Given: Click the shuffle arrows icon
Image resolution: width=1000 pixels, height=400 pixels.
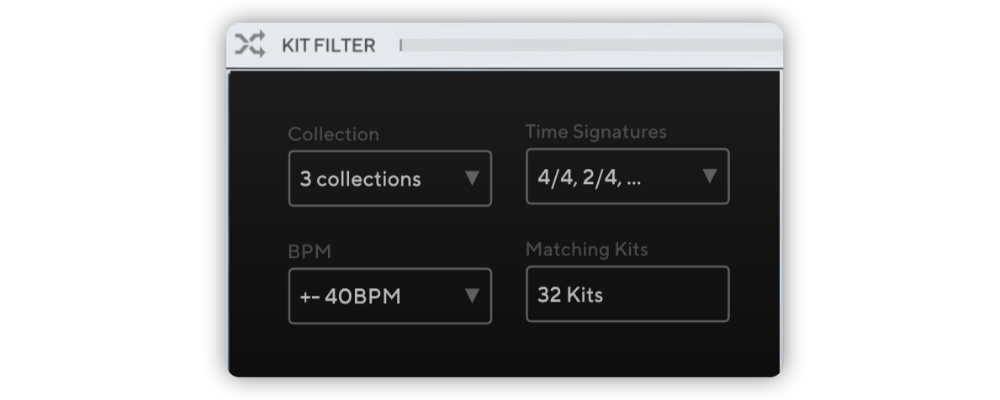Looking at the screenshot, I should pos(249,45).
